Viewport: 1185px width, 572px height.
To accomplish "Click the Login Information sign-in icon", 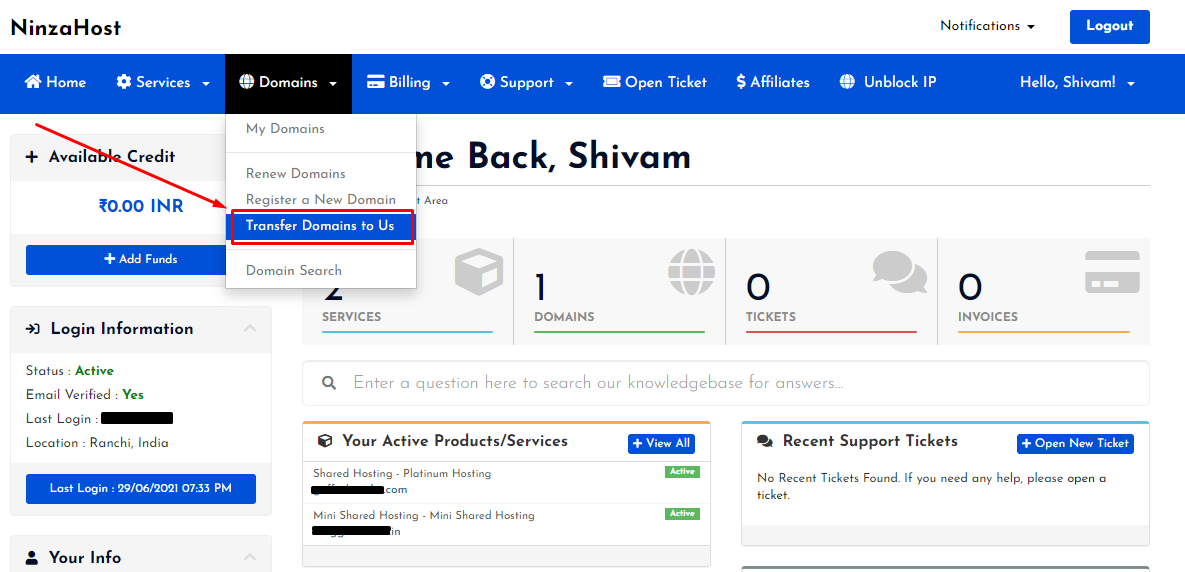I will (x=32, y=329).
